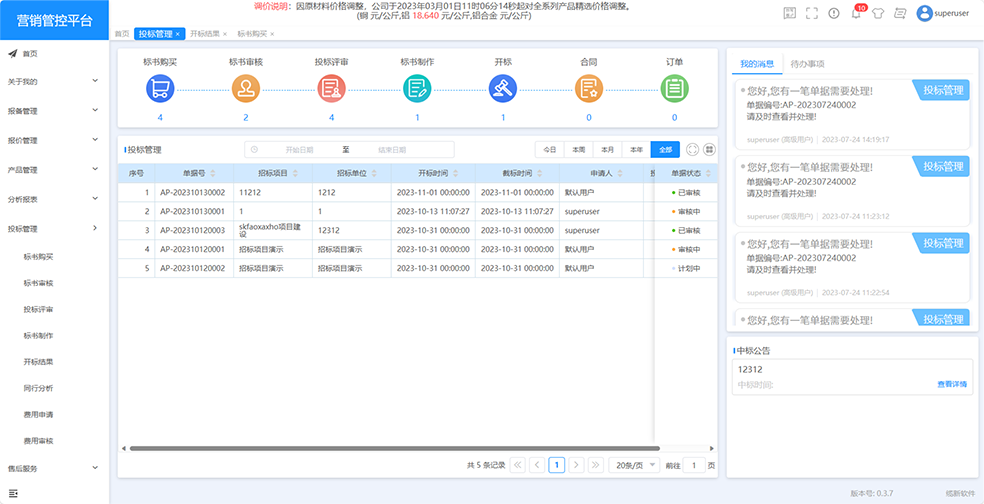Click the 标书审核 stamp icon
This screenshot has height=504, width=984.
[246, 88]
